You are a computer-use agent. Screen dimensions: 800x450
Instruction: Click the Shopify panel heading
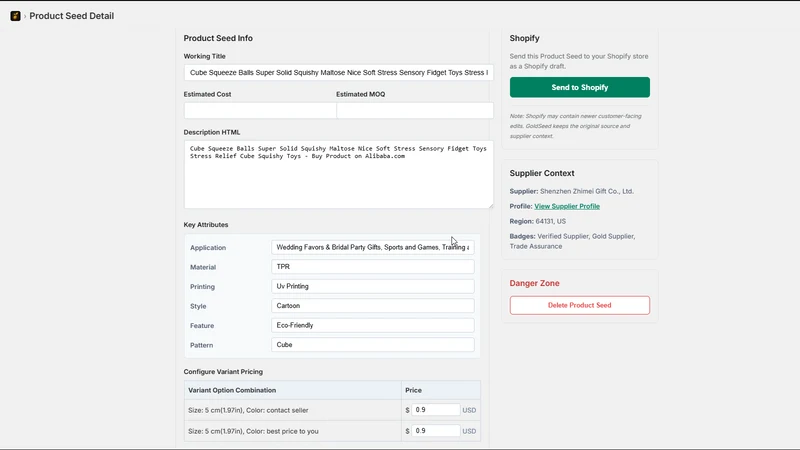pyautogui.click(x=524, y=38)
